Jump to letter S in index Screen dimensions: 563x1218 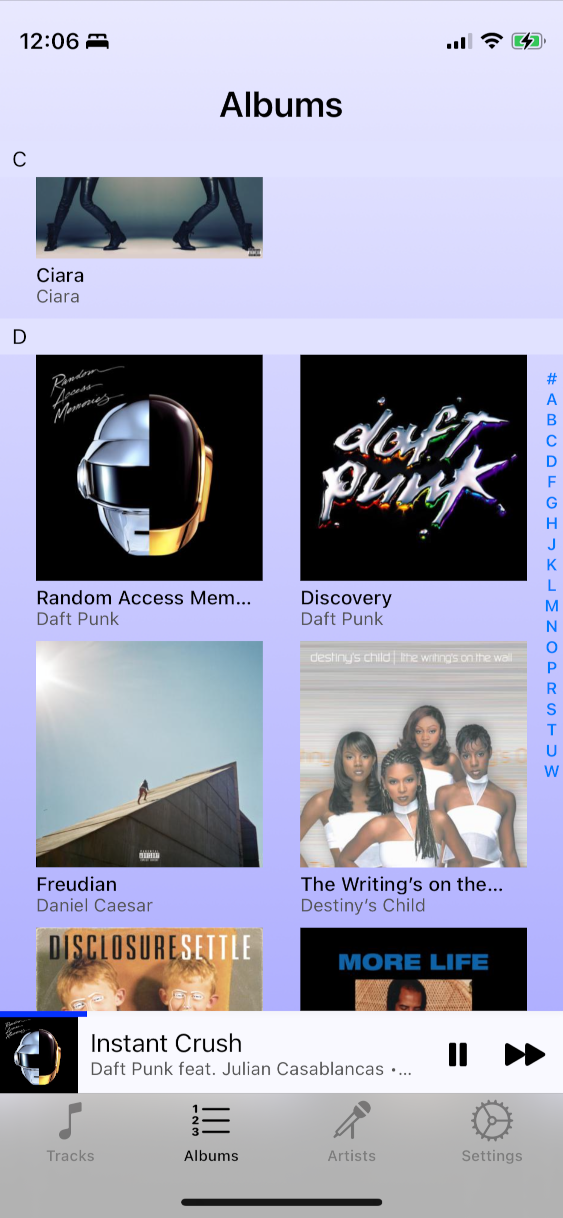click(x=551, y=709)
